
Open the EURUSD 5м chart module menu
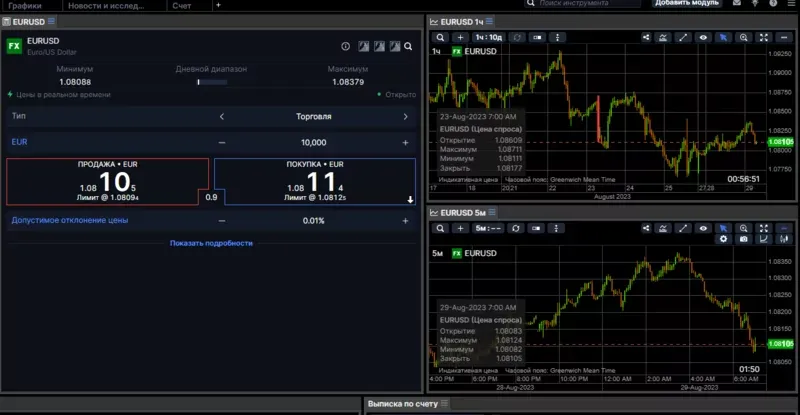pyautogui.click(x=492, y=212)
